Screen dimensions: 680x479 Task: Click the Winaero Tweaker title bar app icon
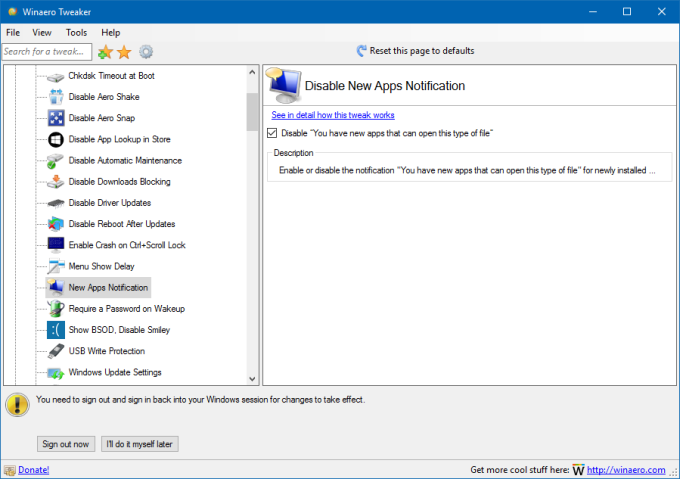(13, 12)
